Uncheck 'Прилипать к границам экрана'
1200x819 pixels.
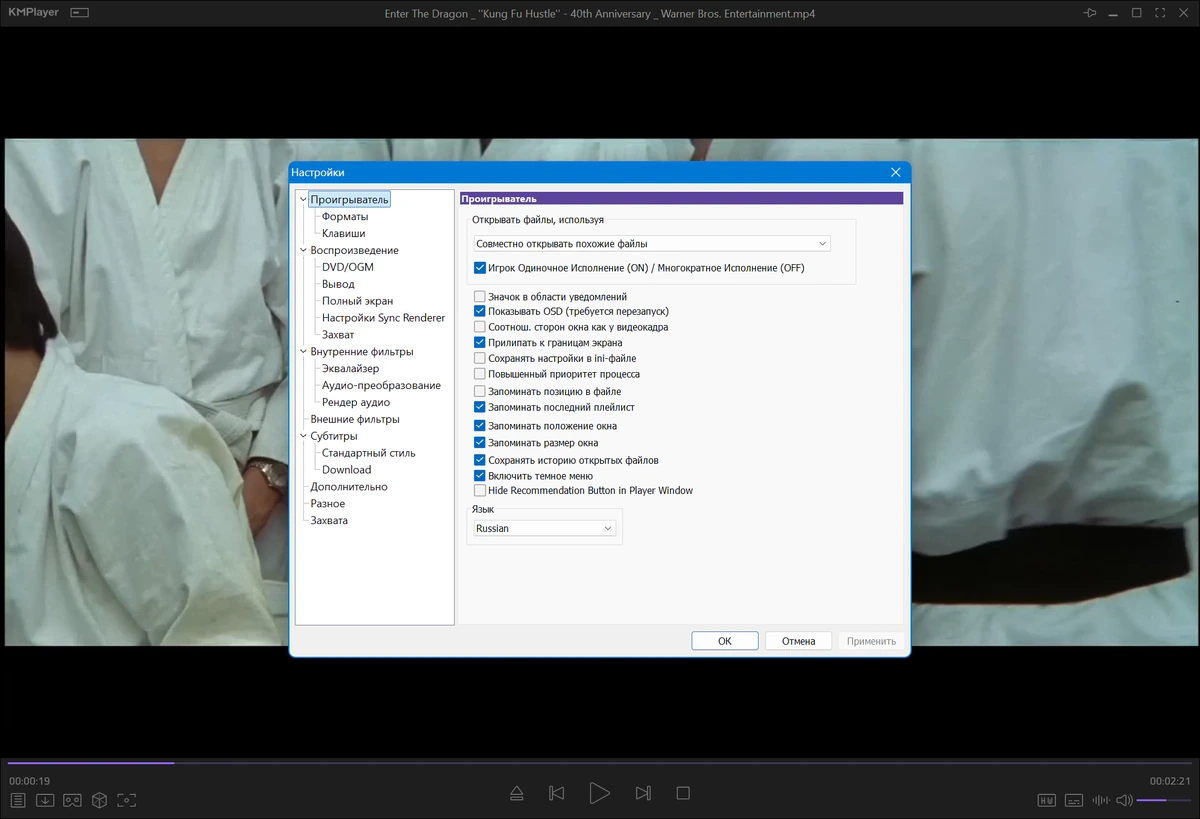coord(480,343)
